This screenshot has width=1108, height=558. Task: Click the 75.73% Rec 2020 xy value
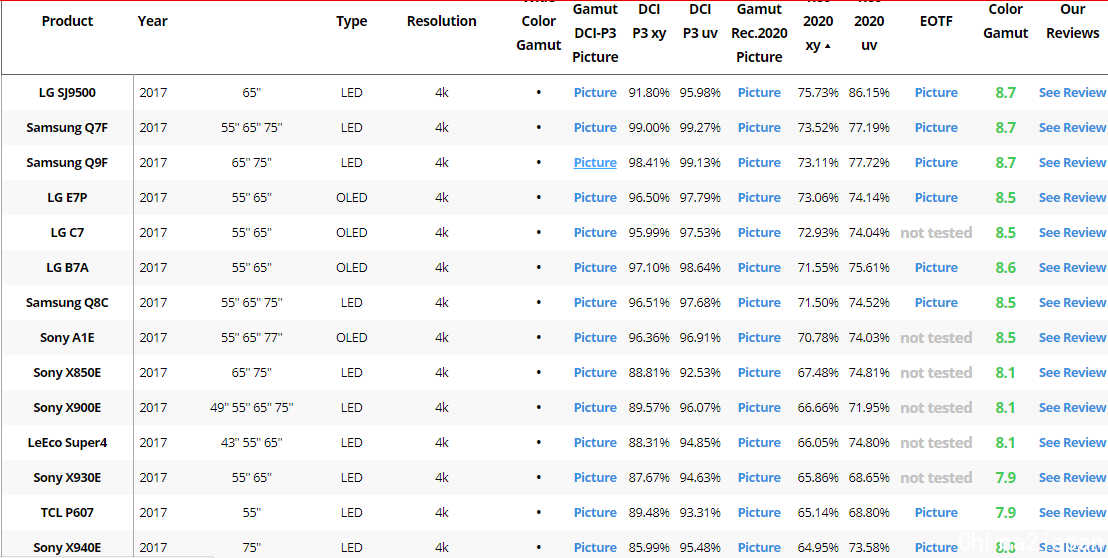[x=818, y=93]
